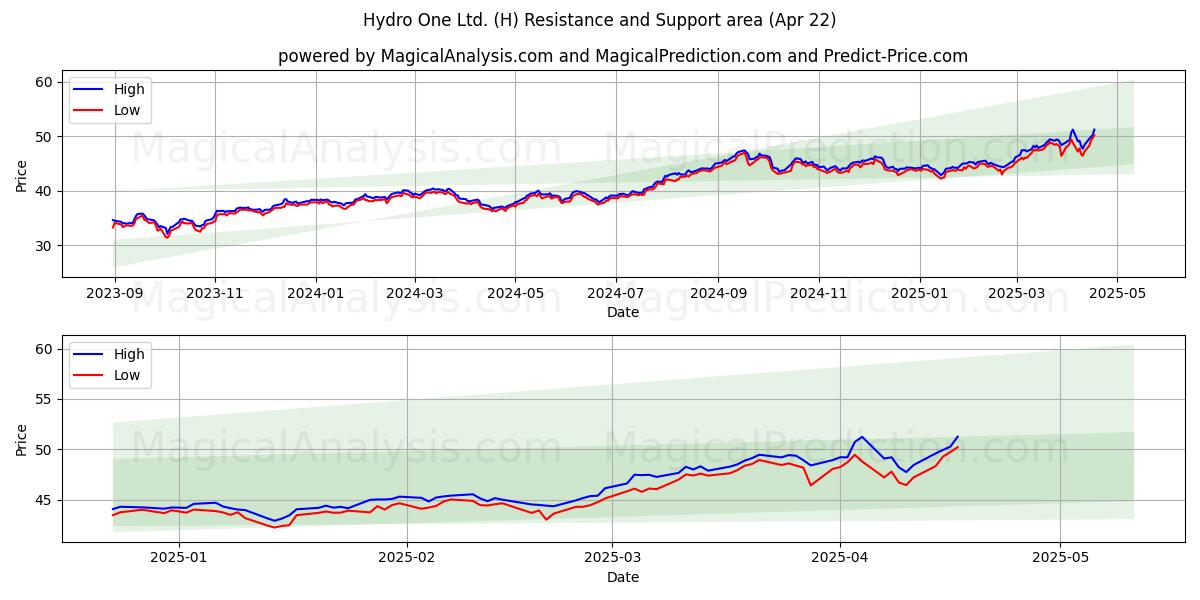Click the '30' y-axis value in top chart
Viewport: 1200px width, 600px height.
[46, 246]
